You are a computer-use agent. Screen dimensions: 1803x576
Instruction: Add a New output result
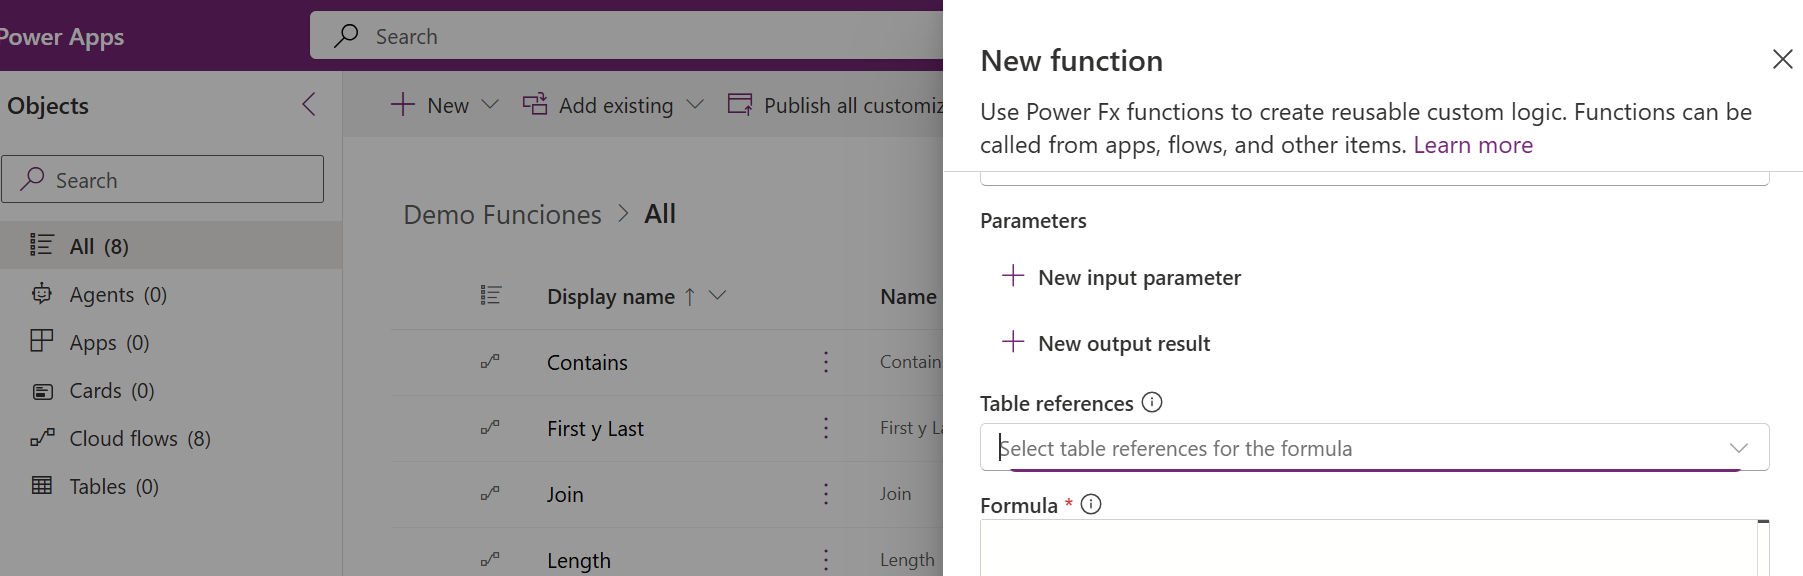click(1106, 343)
